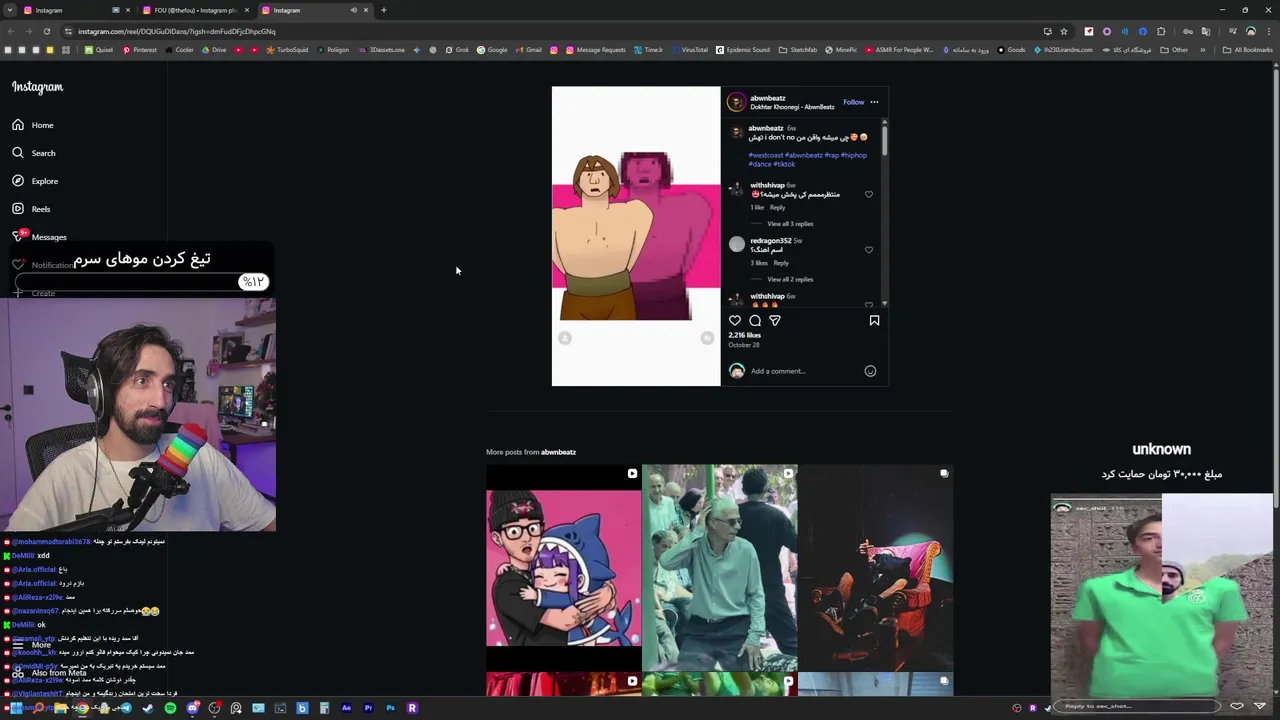This screenshot has height=720, width=1280.
Task: Toggle audio mute on the reel video
Action: (707, 339)
